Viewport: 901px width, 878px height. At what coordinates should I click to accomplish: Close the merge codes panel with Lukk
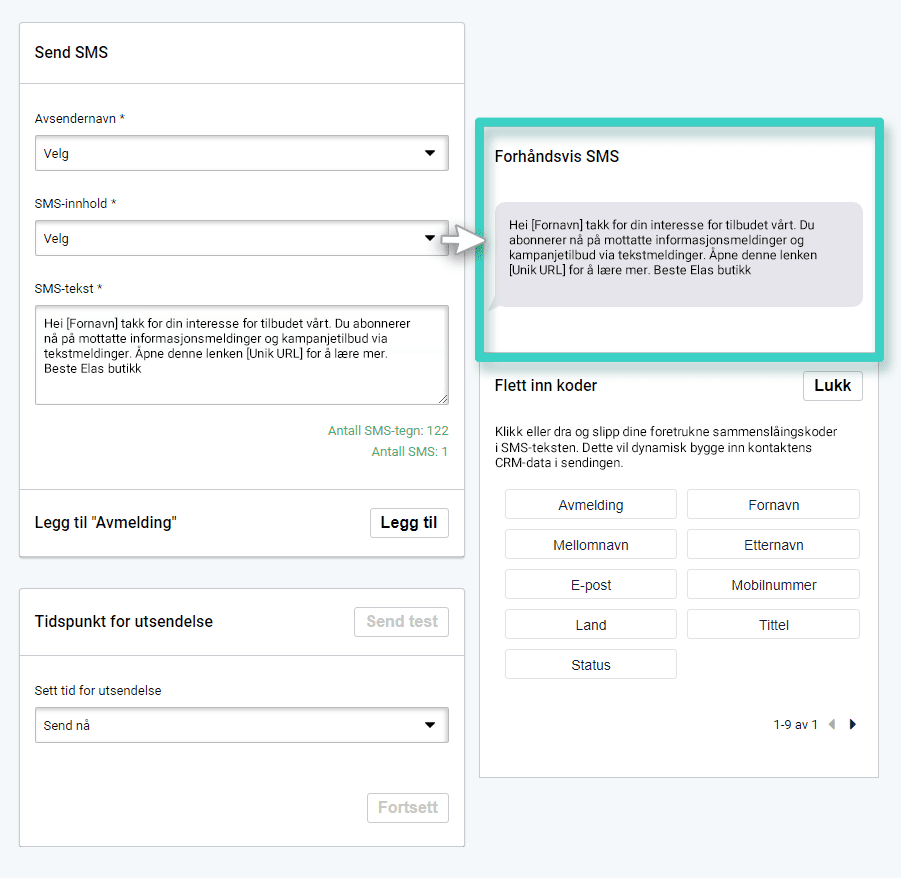[832, 386]
